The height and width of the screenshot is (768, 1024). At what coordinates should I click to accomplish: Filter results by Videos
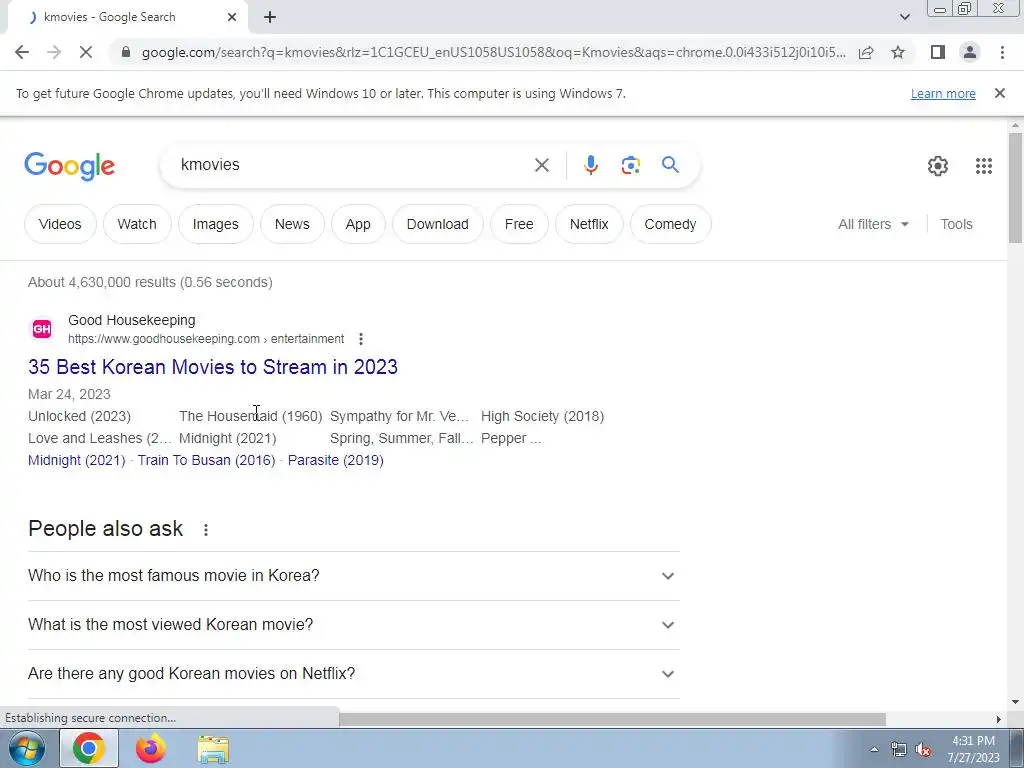[x=60, y=224]
